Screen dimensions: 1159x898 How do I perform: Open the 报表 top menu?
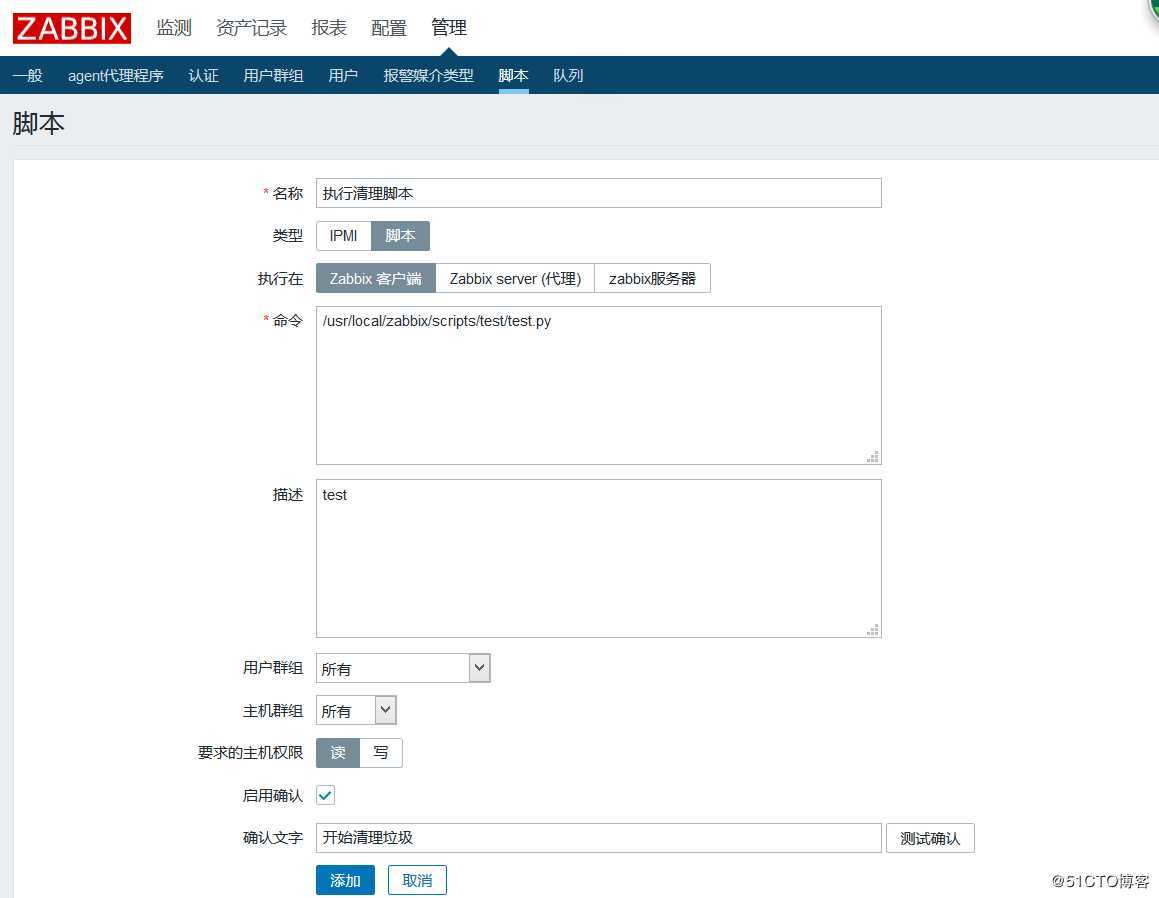click(329, 28)
